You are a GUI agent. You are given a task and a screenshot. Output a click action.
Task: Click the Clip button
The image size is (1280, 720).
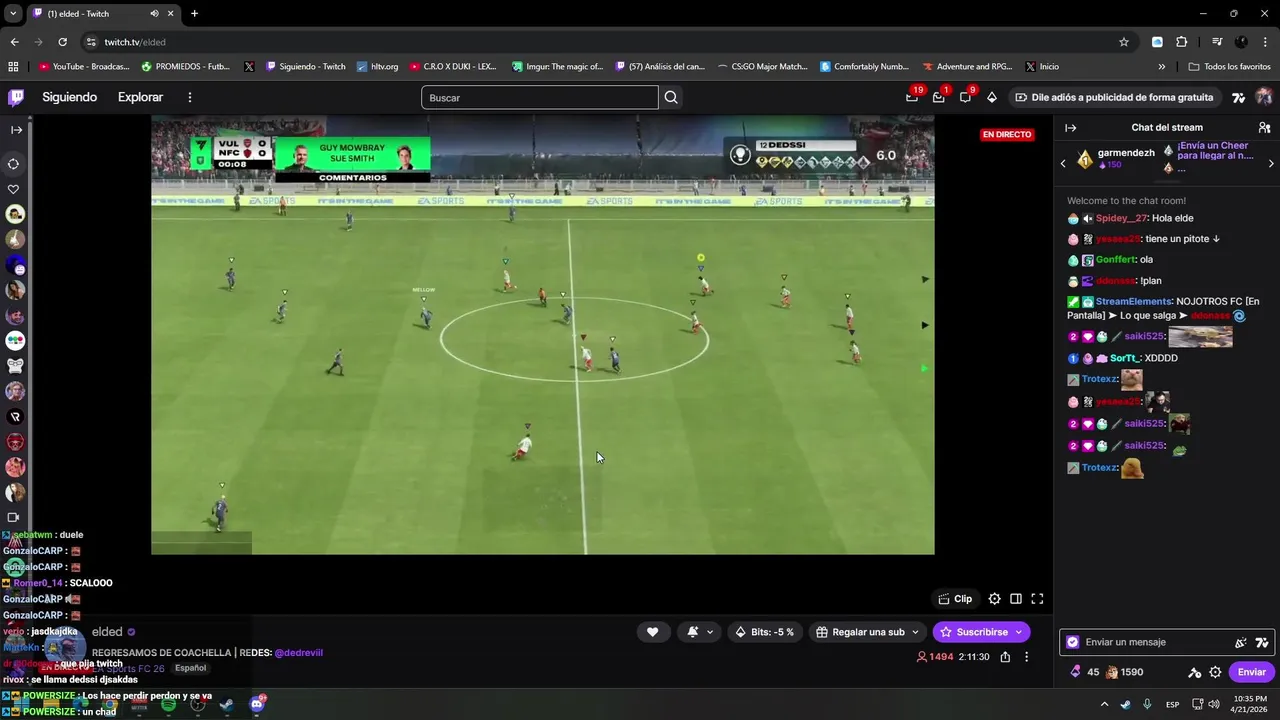[955, 599]
